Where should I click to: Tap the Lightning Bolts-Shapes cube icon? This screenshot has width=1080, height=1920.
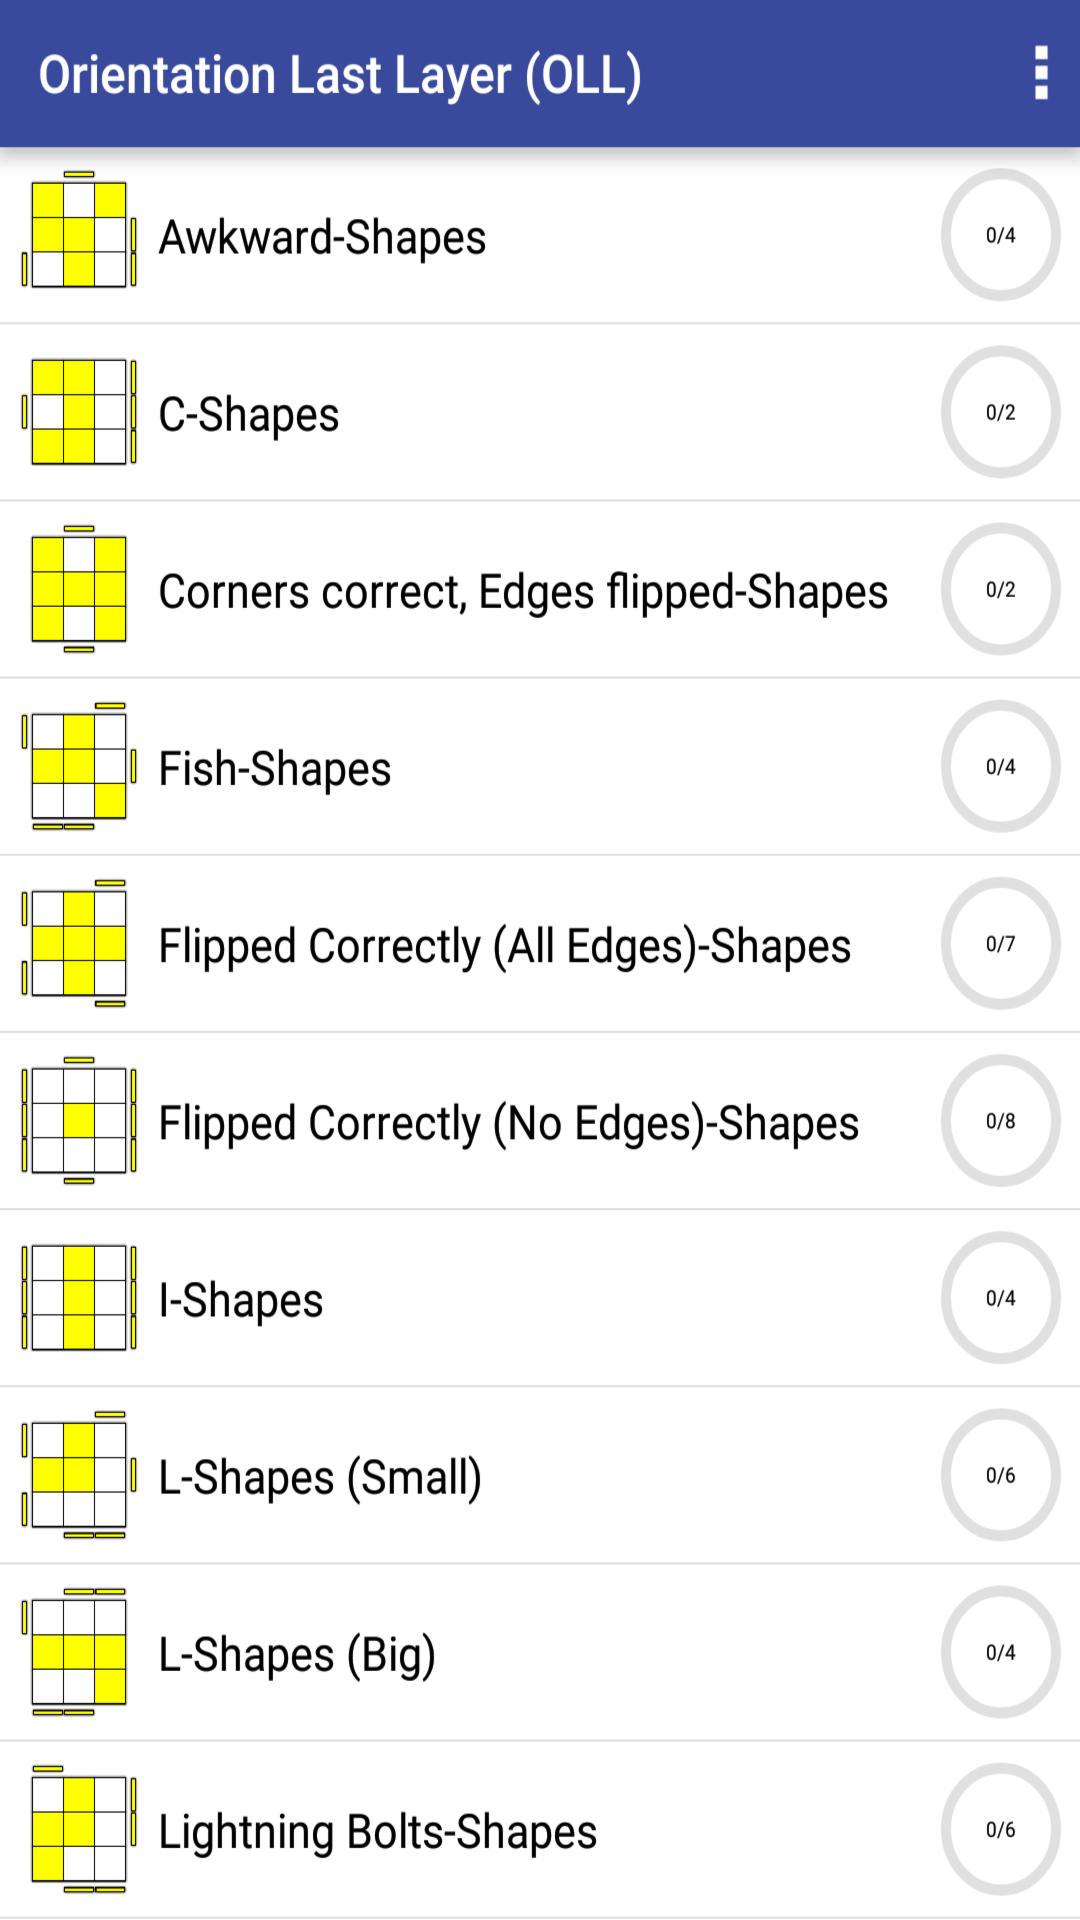tap(79, 1829)
